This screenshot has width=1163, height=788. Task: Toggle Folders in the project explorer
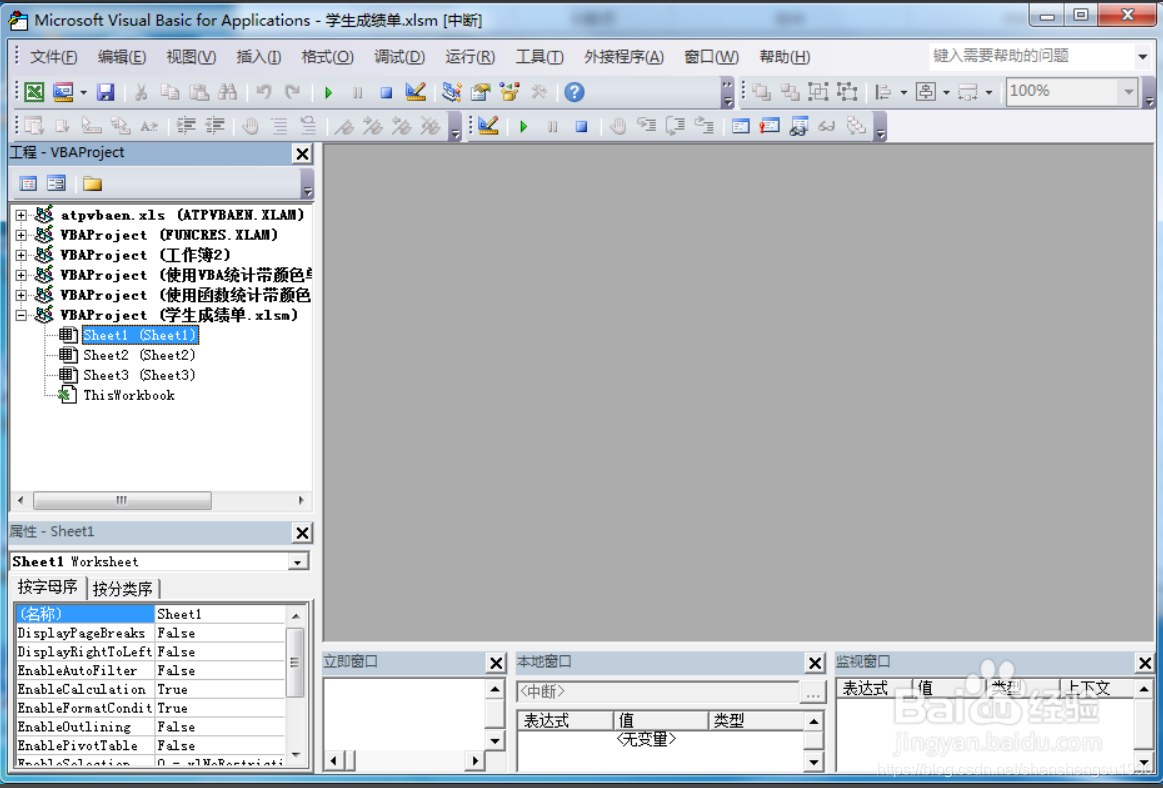point(92,183)
